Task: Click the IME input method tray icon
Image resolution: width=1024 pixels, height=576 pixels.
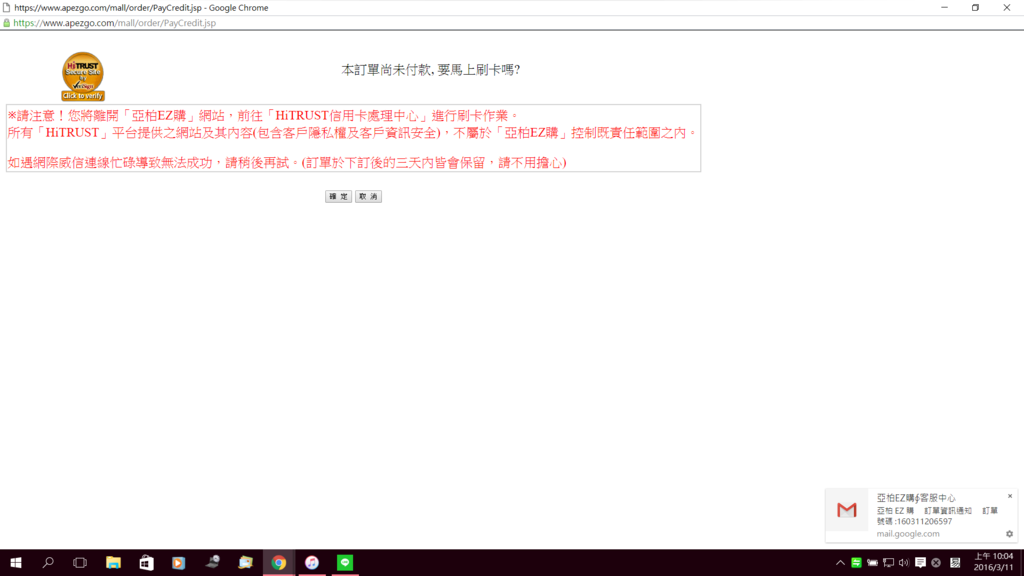Action: (955, 562)
